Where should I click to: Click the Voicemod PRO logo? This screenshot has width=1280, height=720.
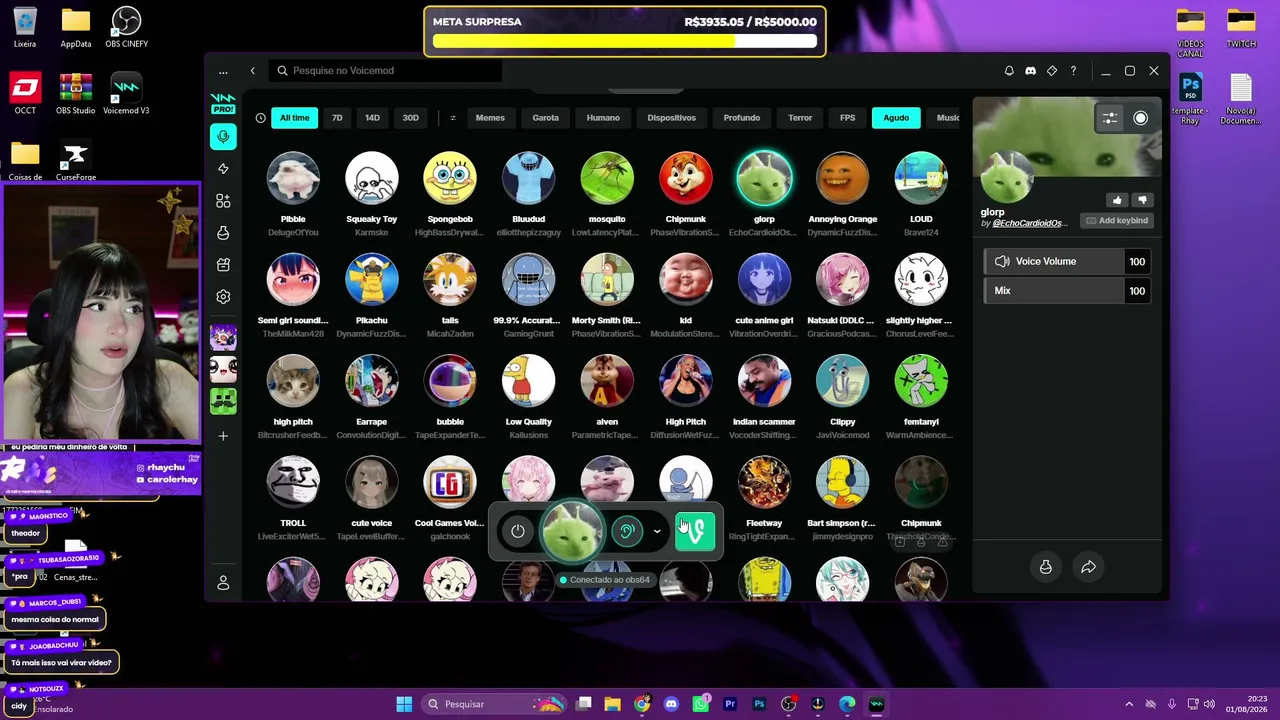click(x=223, y=103)
